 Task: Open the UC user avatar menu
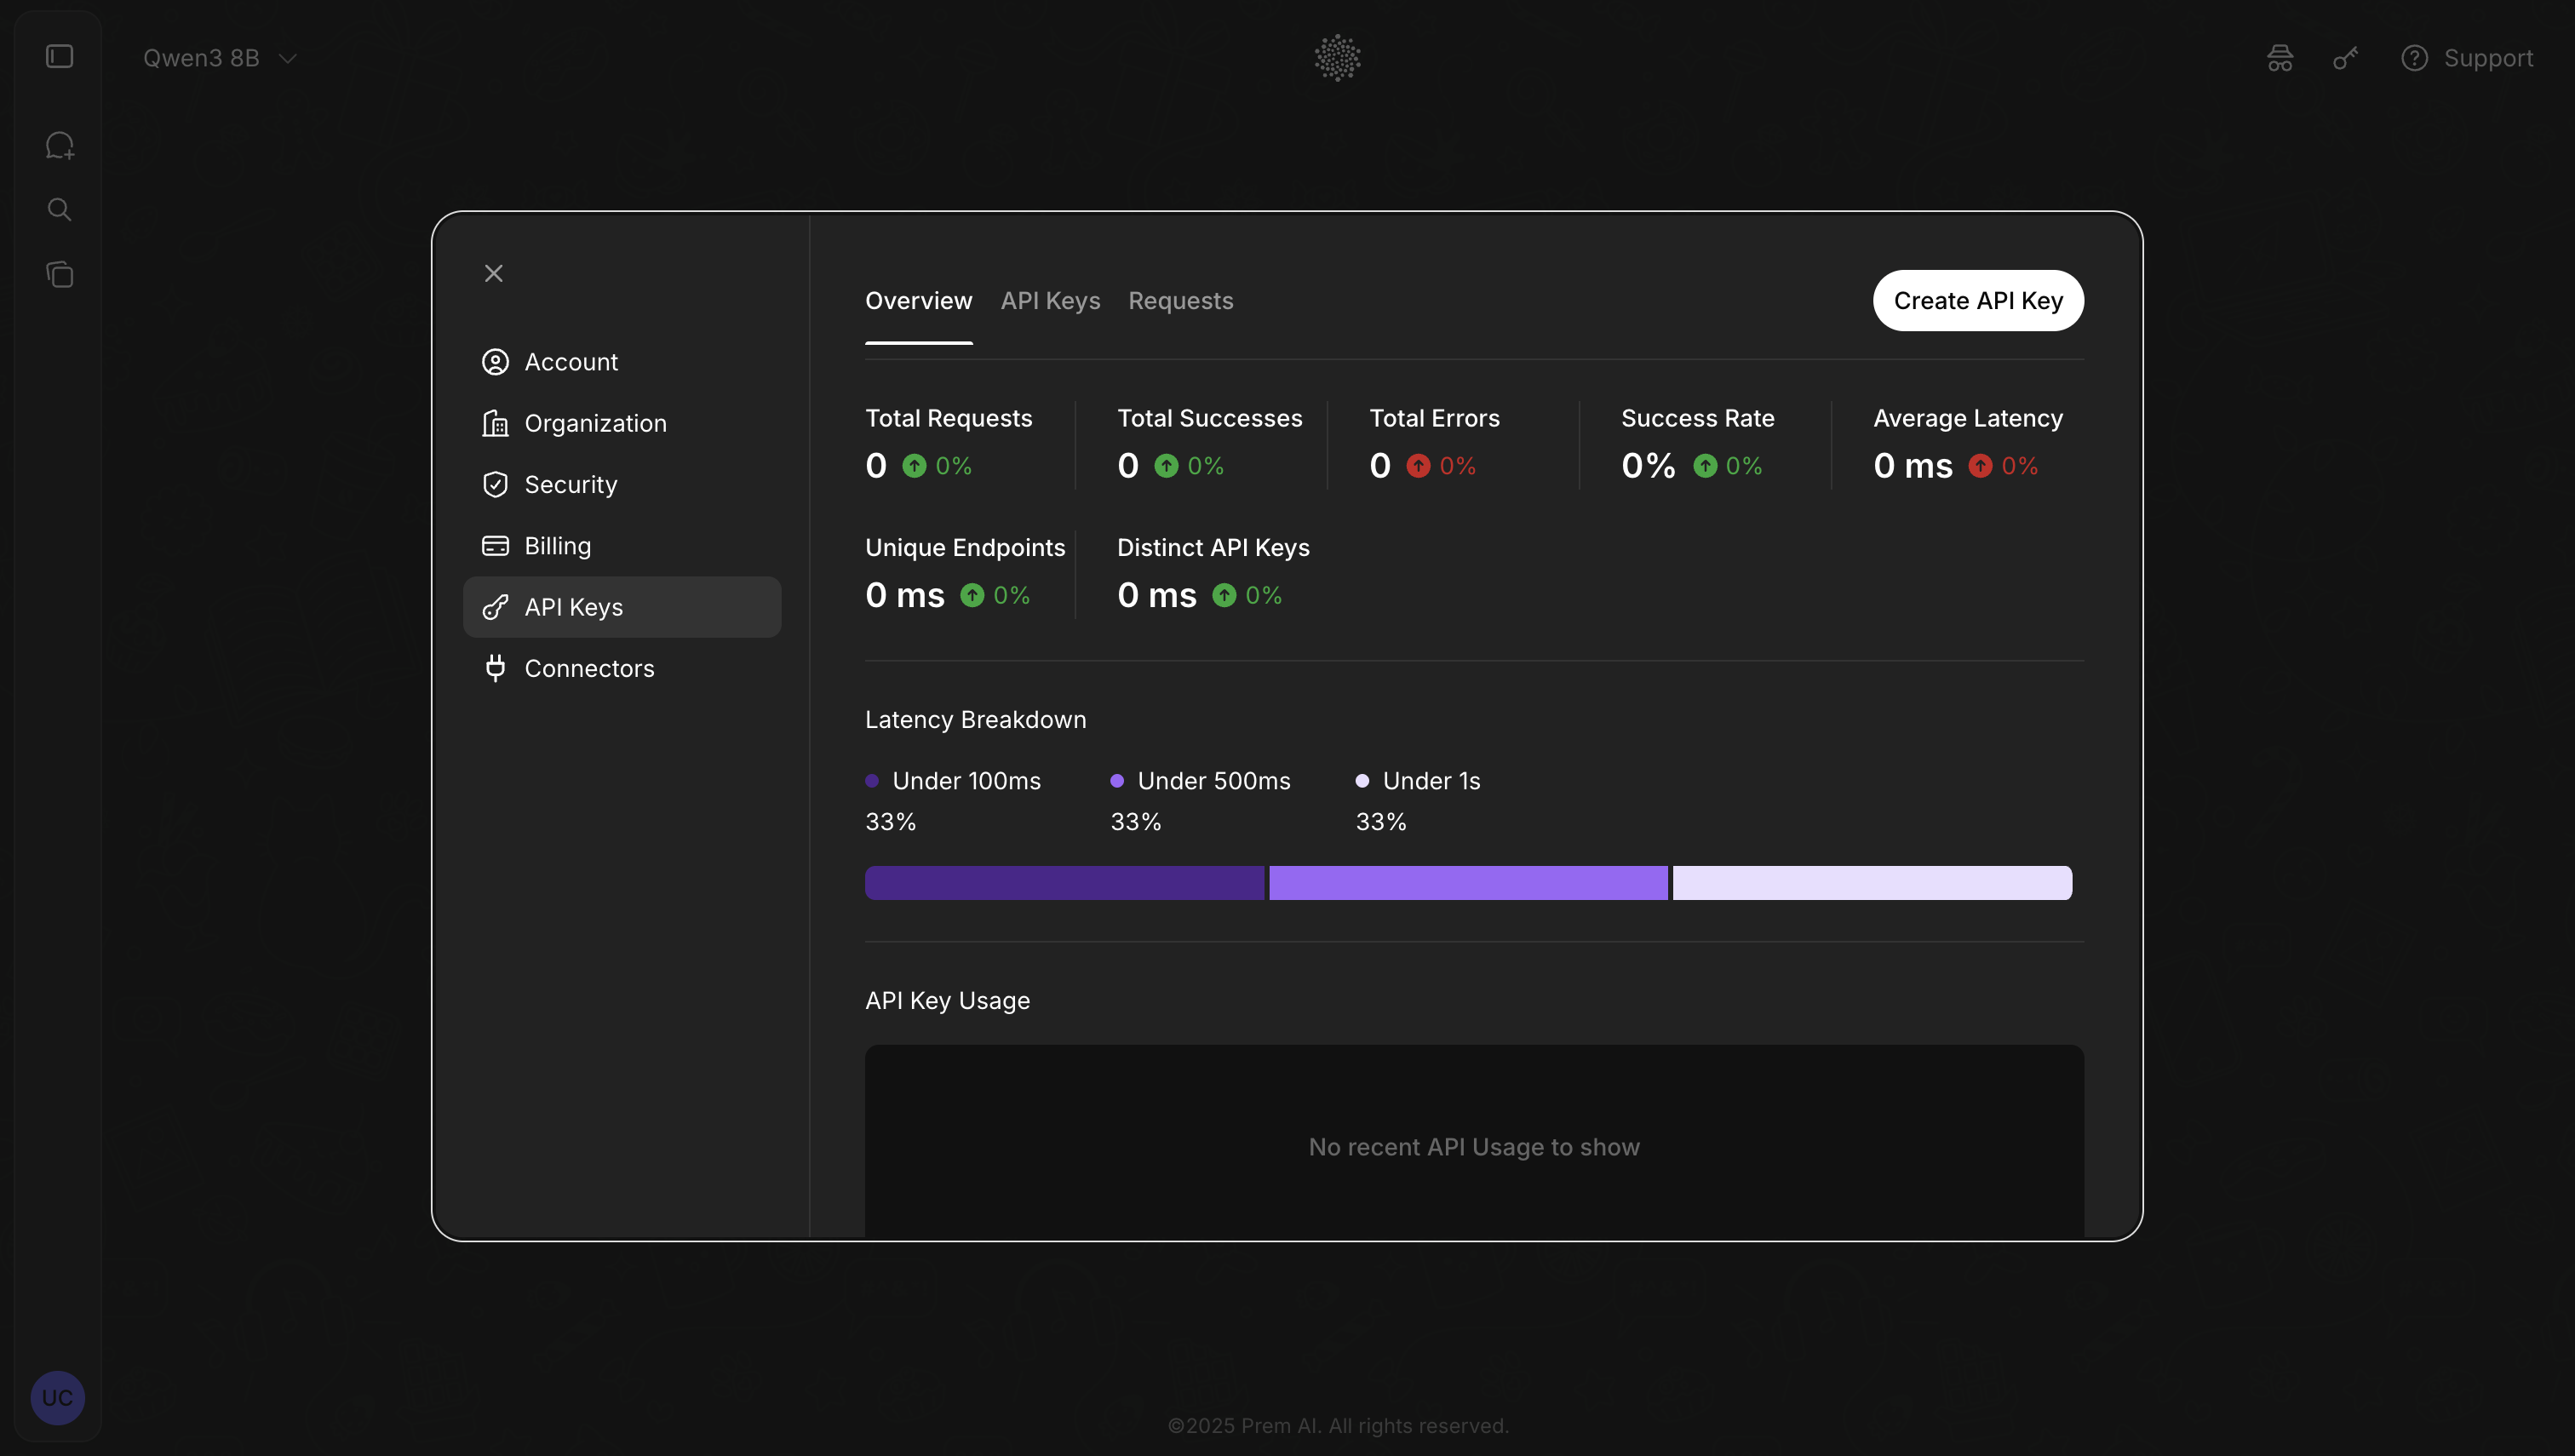[57, 1397]
